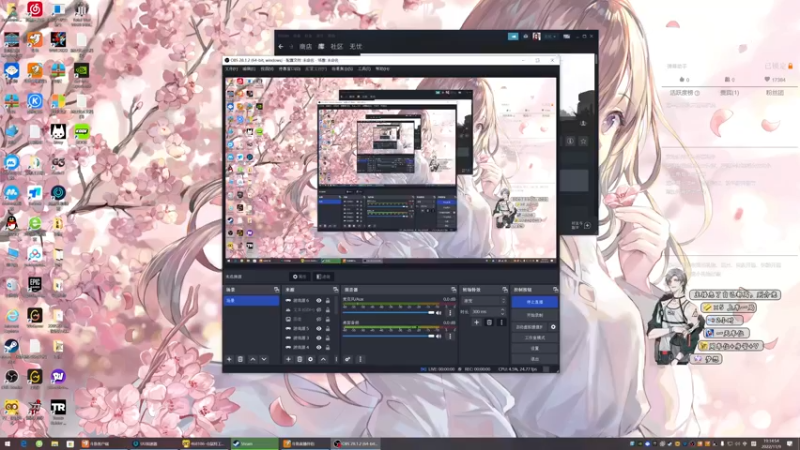
Task: Click the OBS preview canvas
Action: pos(391,168)
